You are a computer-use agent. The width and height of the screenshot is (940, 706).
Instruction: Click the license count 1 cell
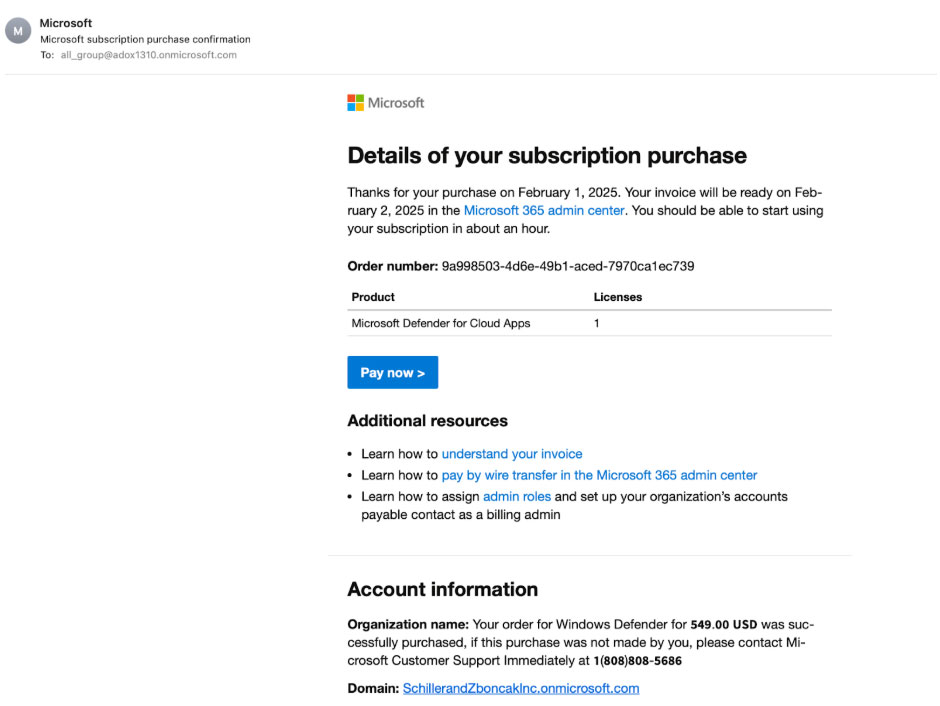click(x=596, y=323)
